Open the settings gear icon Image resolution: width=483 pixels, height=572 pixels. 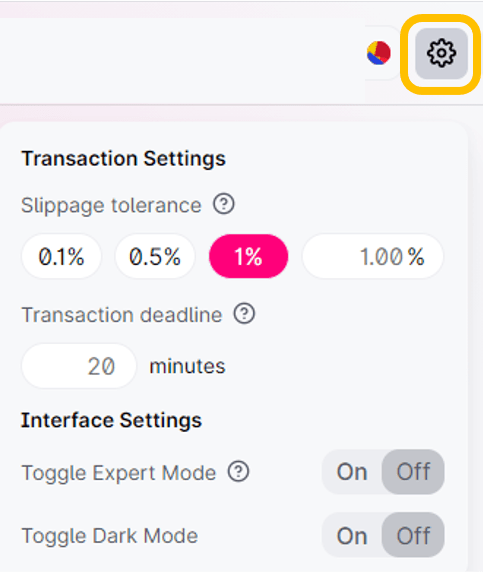tap(441, 54)
